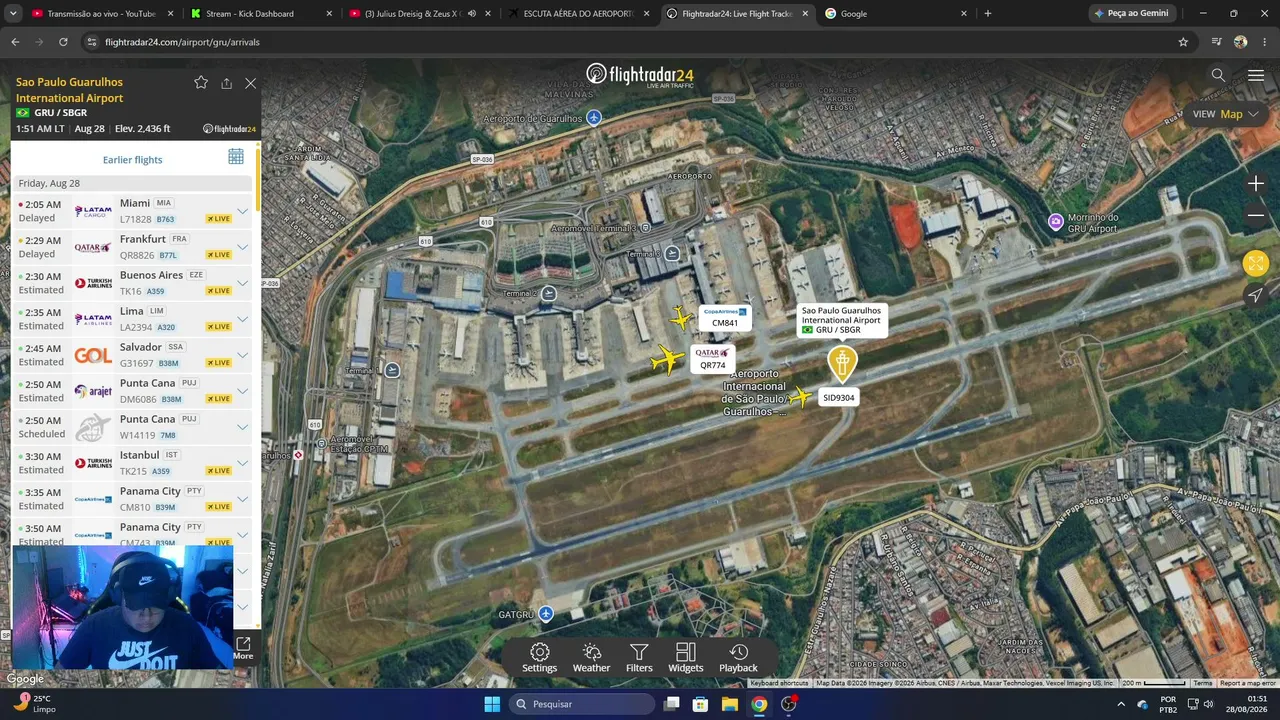The image size is (1280, 720).
Task: Open the VIEW Map dropdown
Action: [1226, 114]
